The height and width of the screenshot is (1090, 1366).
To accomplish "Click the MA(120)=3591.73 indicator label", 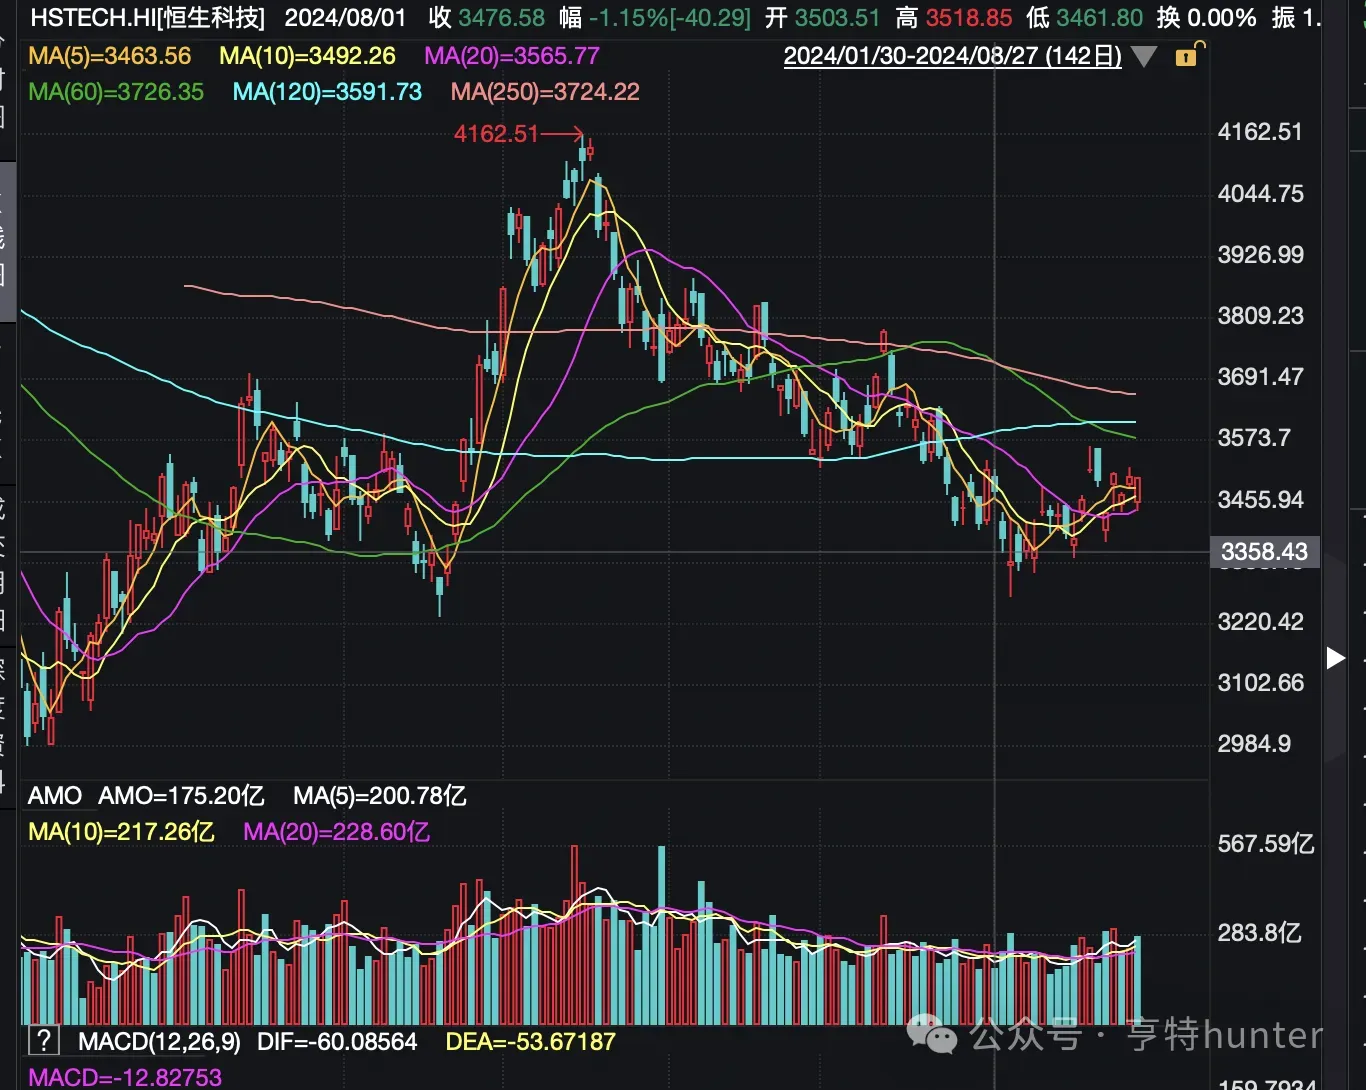I will (327, 92).
